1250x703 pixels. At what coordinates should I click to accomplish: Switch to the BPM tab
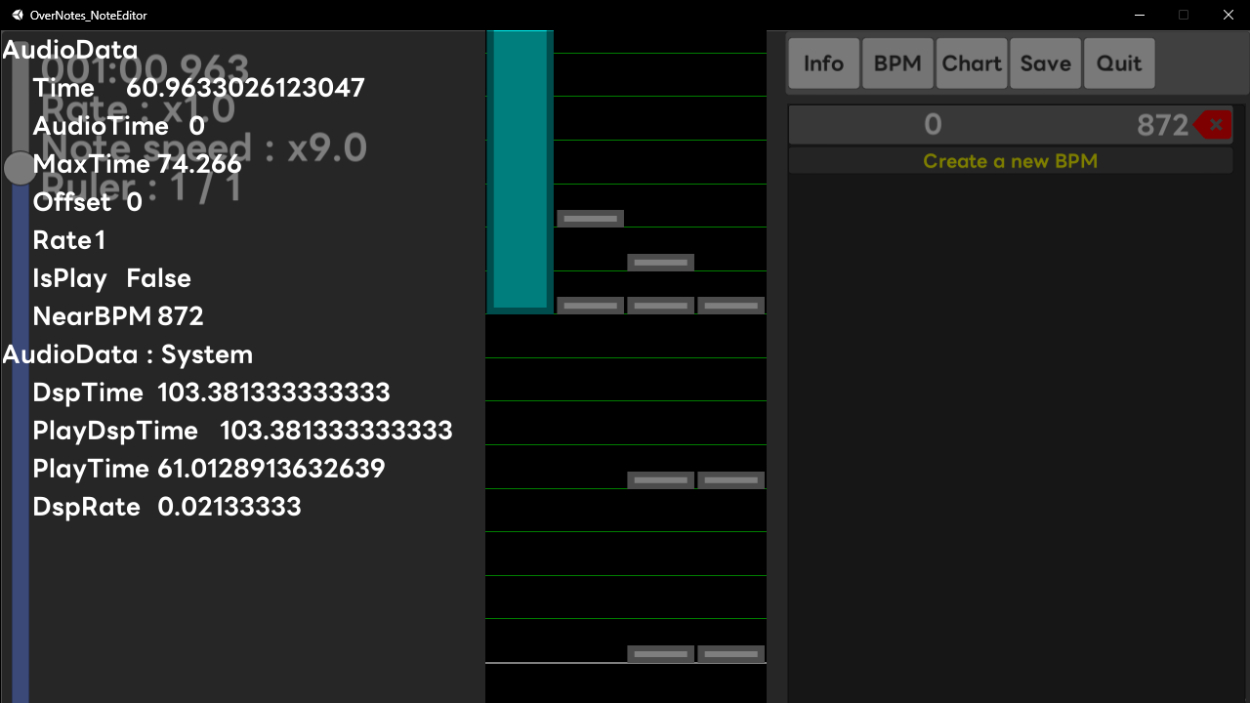pos(897,64)
